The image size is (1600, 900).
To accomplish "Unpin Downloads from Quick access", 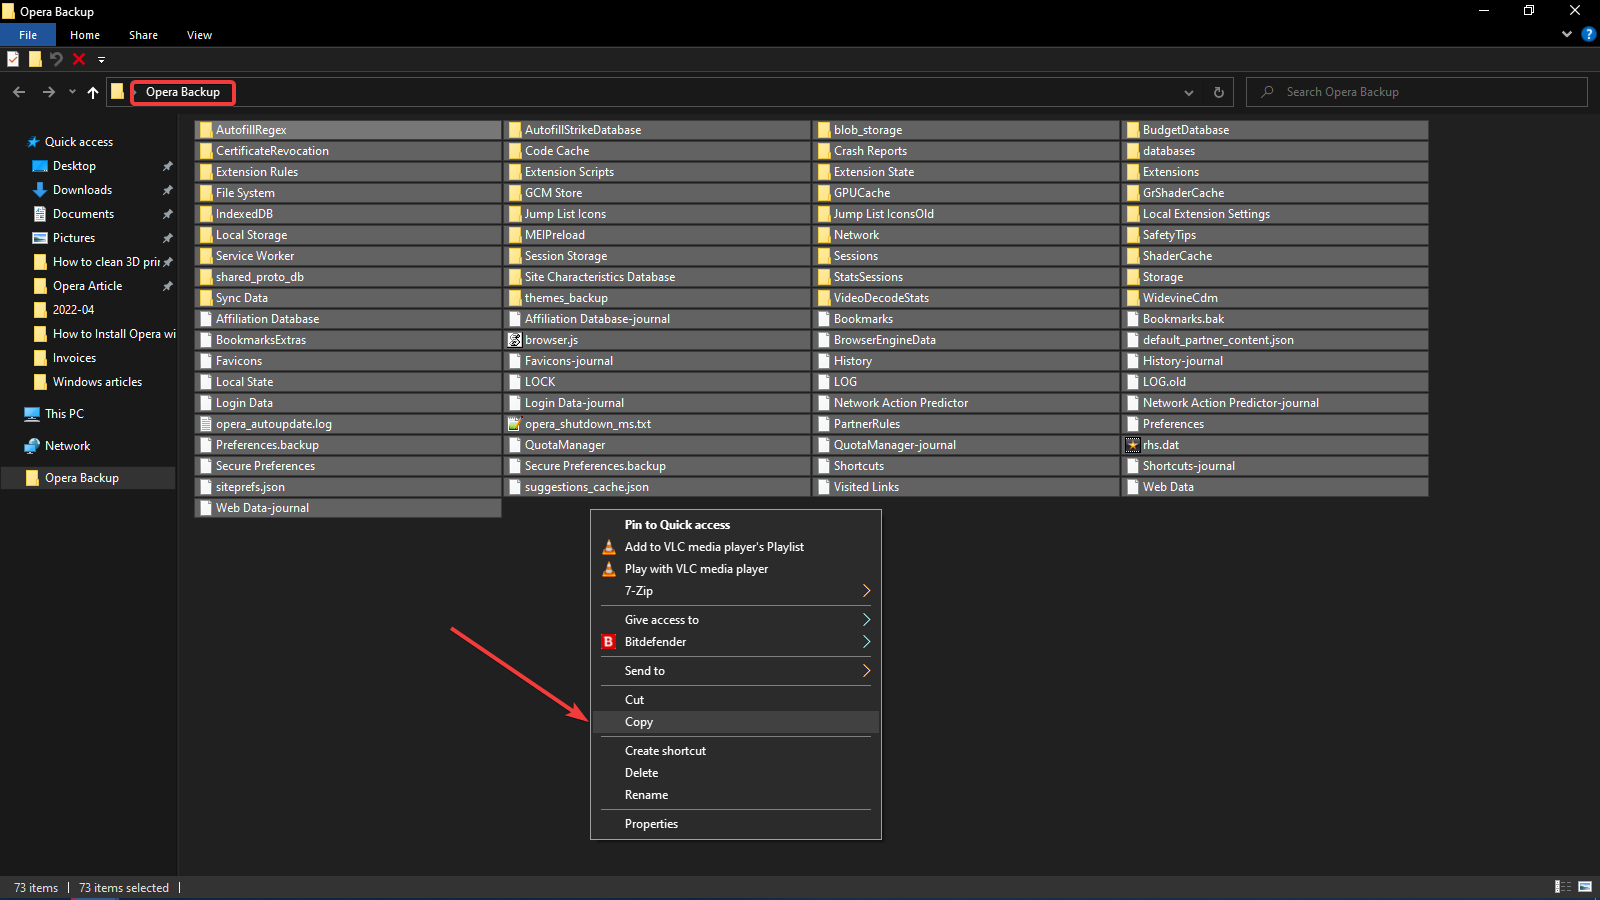I will (x=167, y=189).
